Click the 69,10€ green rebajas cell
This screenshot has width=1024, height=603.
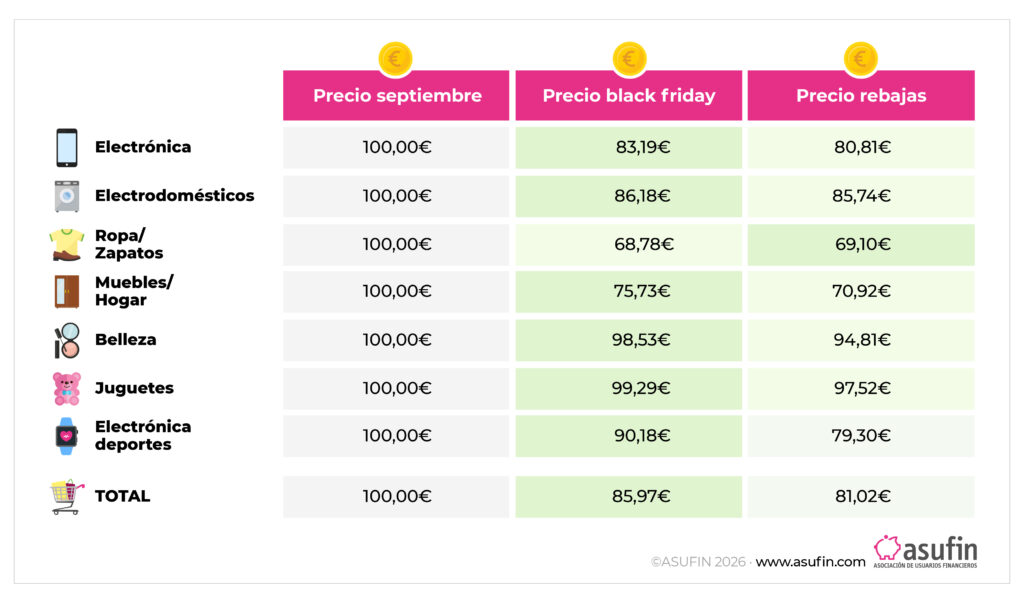(861, 244)
